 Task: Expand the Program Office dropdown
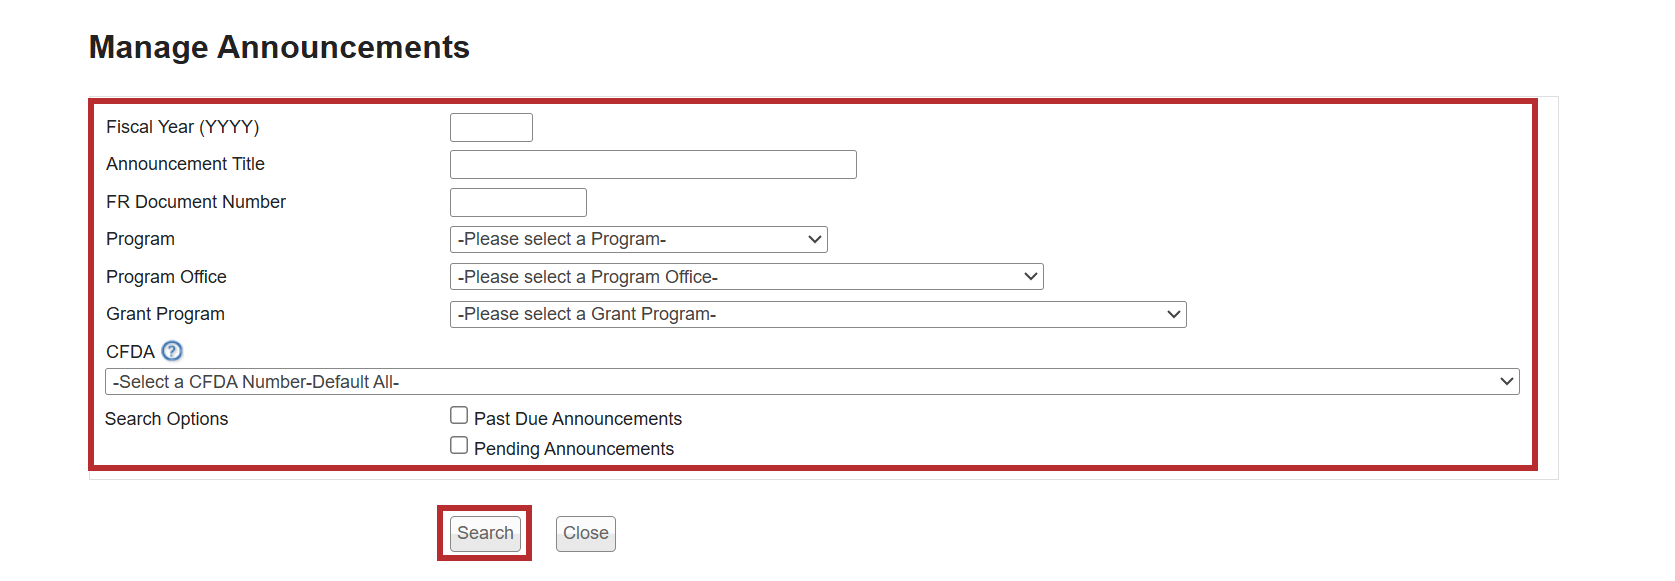(x=746, y=277)
